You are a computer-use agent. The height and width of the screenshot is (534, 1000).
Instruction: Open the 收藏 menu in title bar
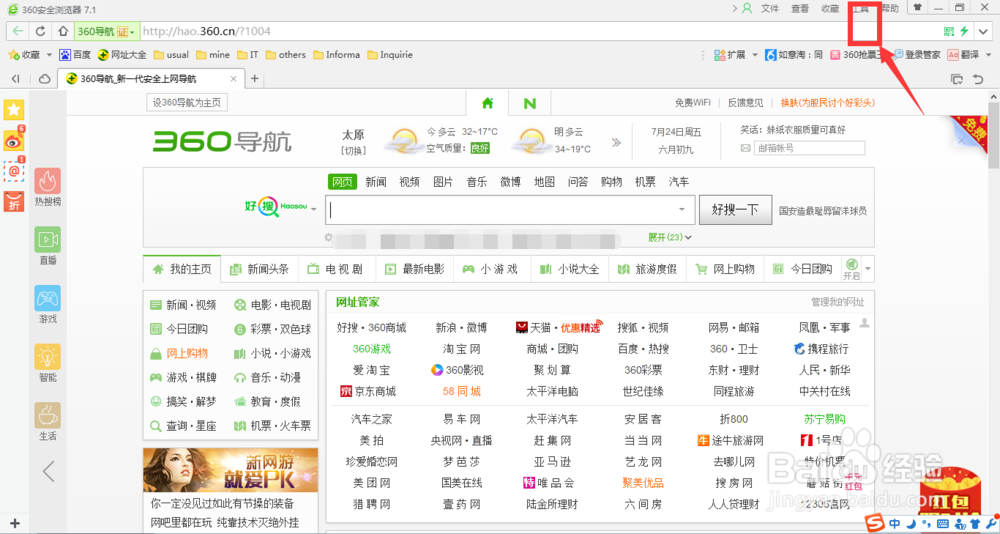(830, 8)
